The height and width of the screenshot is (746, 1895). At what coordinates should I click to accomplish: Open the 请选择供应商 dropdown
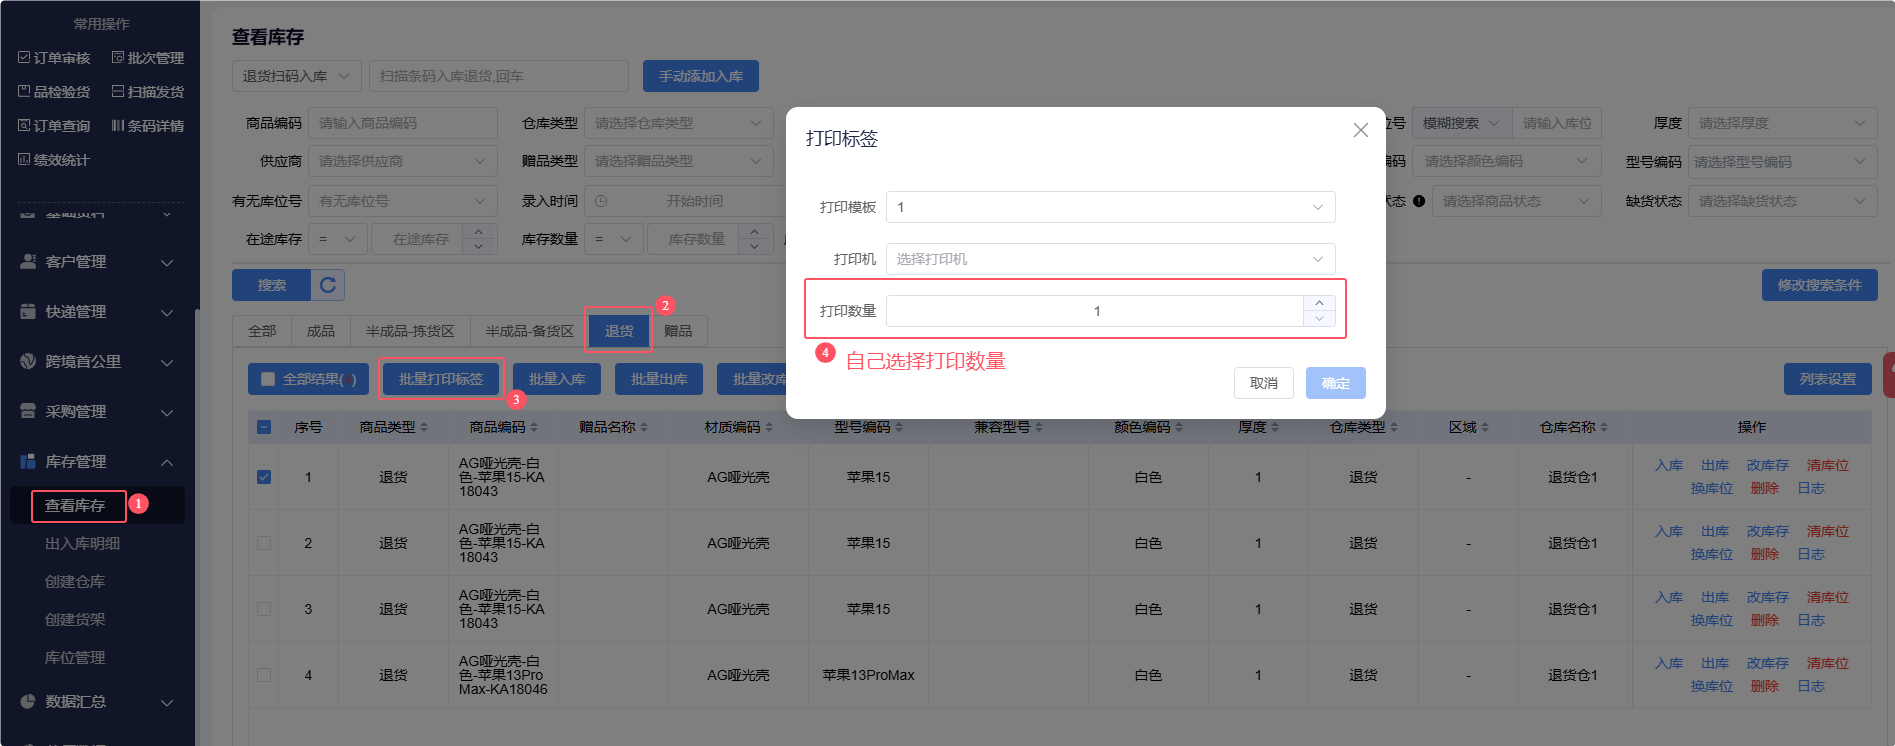[x=402, y=161]
